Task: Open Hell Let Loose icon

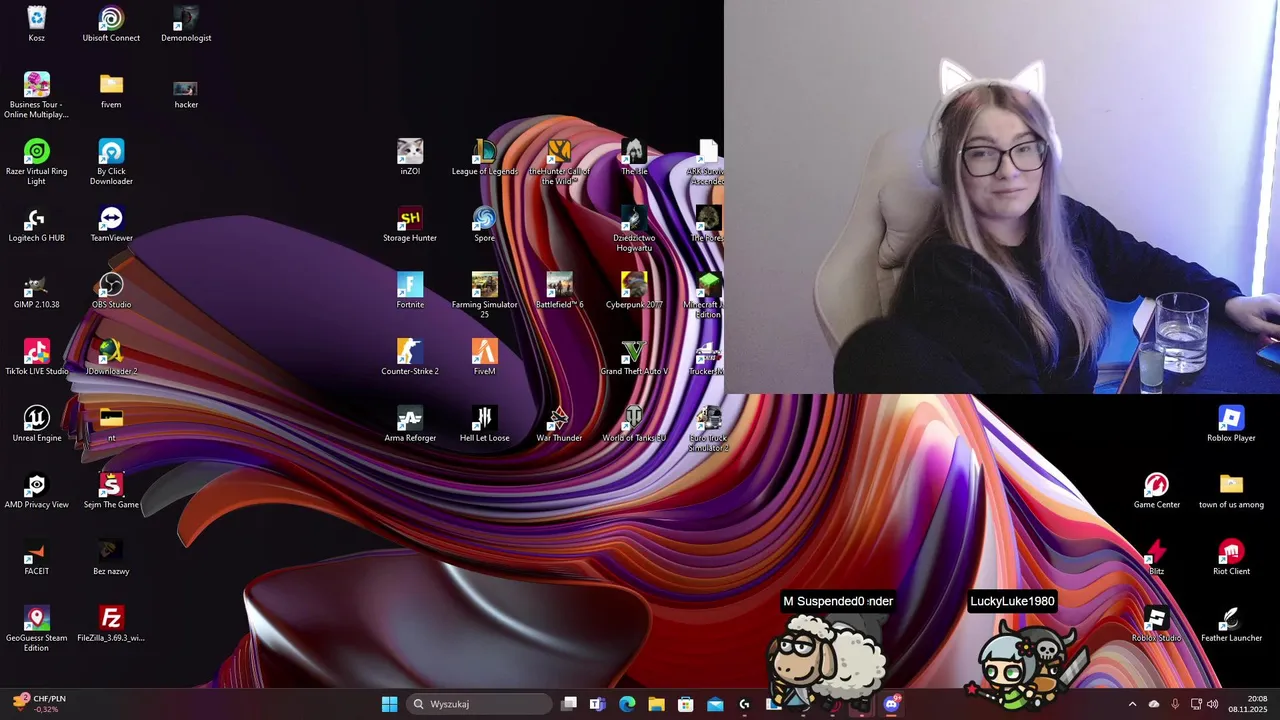Action: pyautogui.click(x=484, y=424)
